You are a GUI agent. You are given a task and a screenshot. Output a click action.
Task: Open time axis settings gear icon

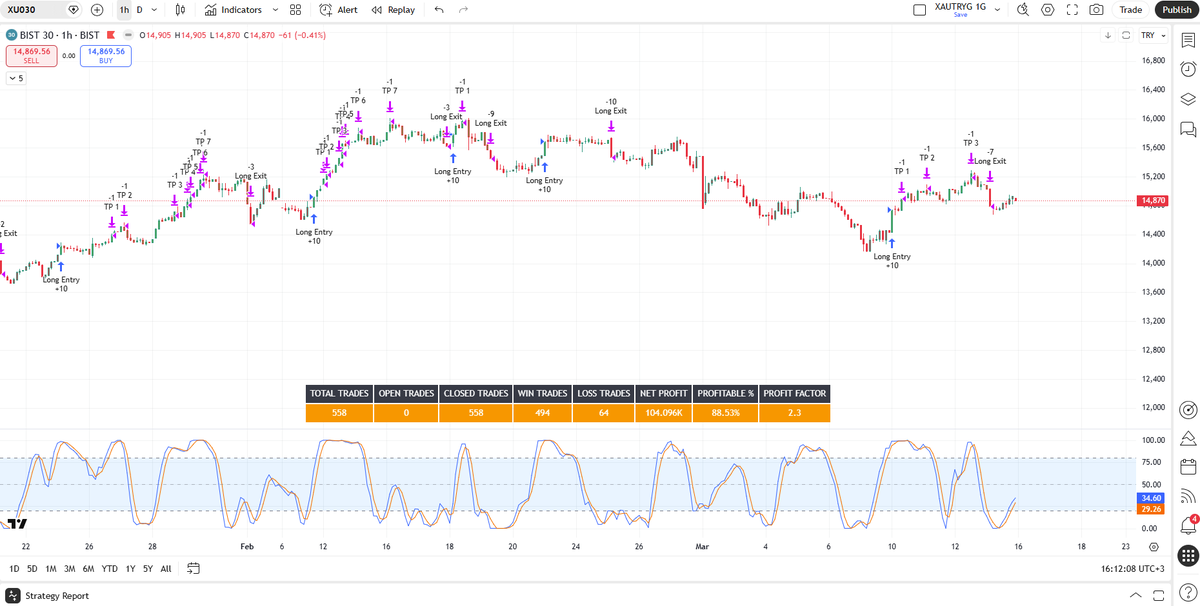(1154, 547)
